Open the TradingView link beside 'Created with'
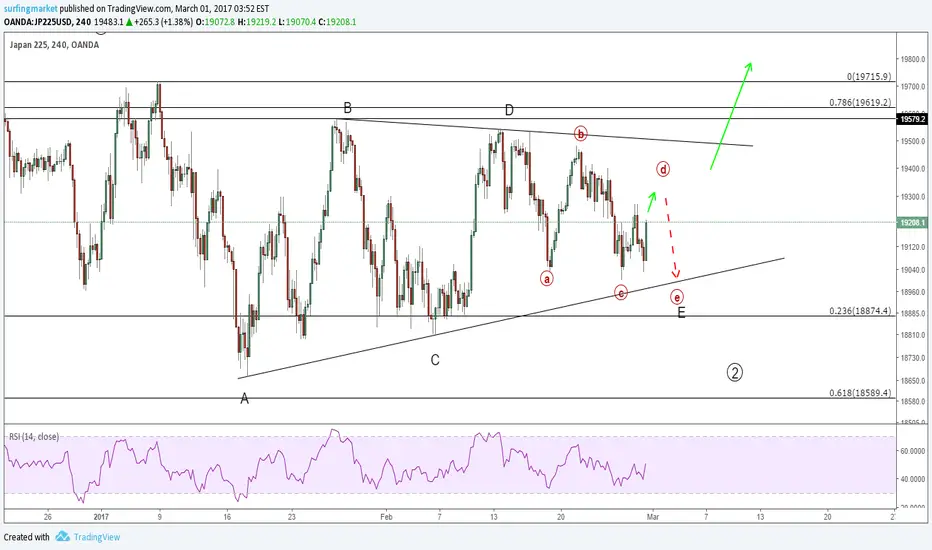The height and width of the screenshot is (550, 932). pos(97,537)
